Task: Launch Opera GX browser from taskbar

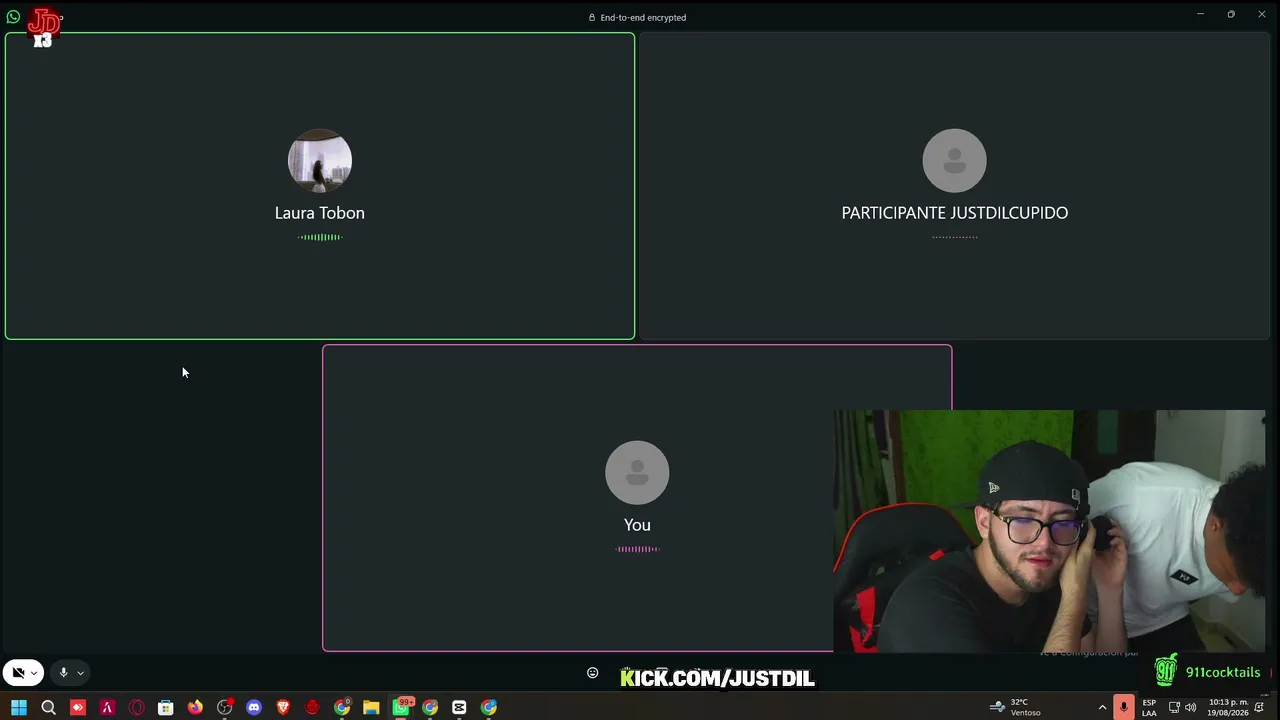Action: (x=137, y=708)
